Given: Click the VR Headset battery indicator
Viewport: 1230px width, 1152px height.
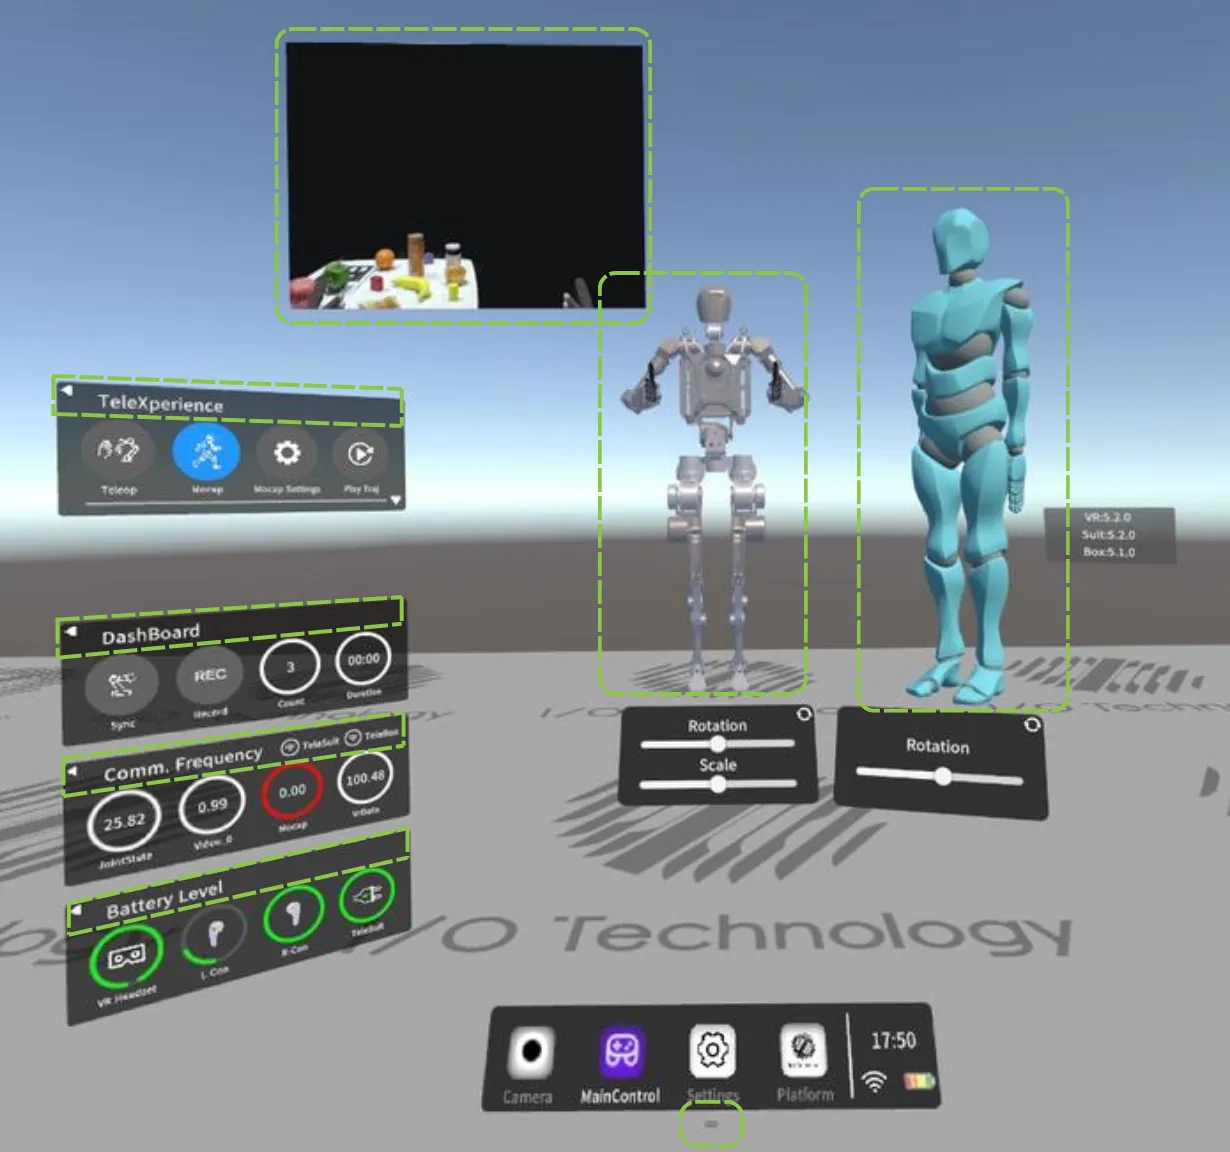Looking at the screenshot, I should click(x=126, y=958).
